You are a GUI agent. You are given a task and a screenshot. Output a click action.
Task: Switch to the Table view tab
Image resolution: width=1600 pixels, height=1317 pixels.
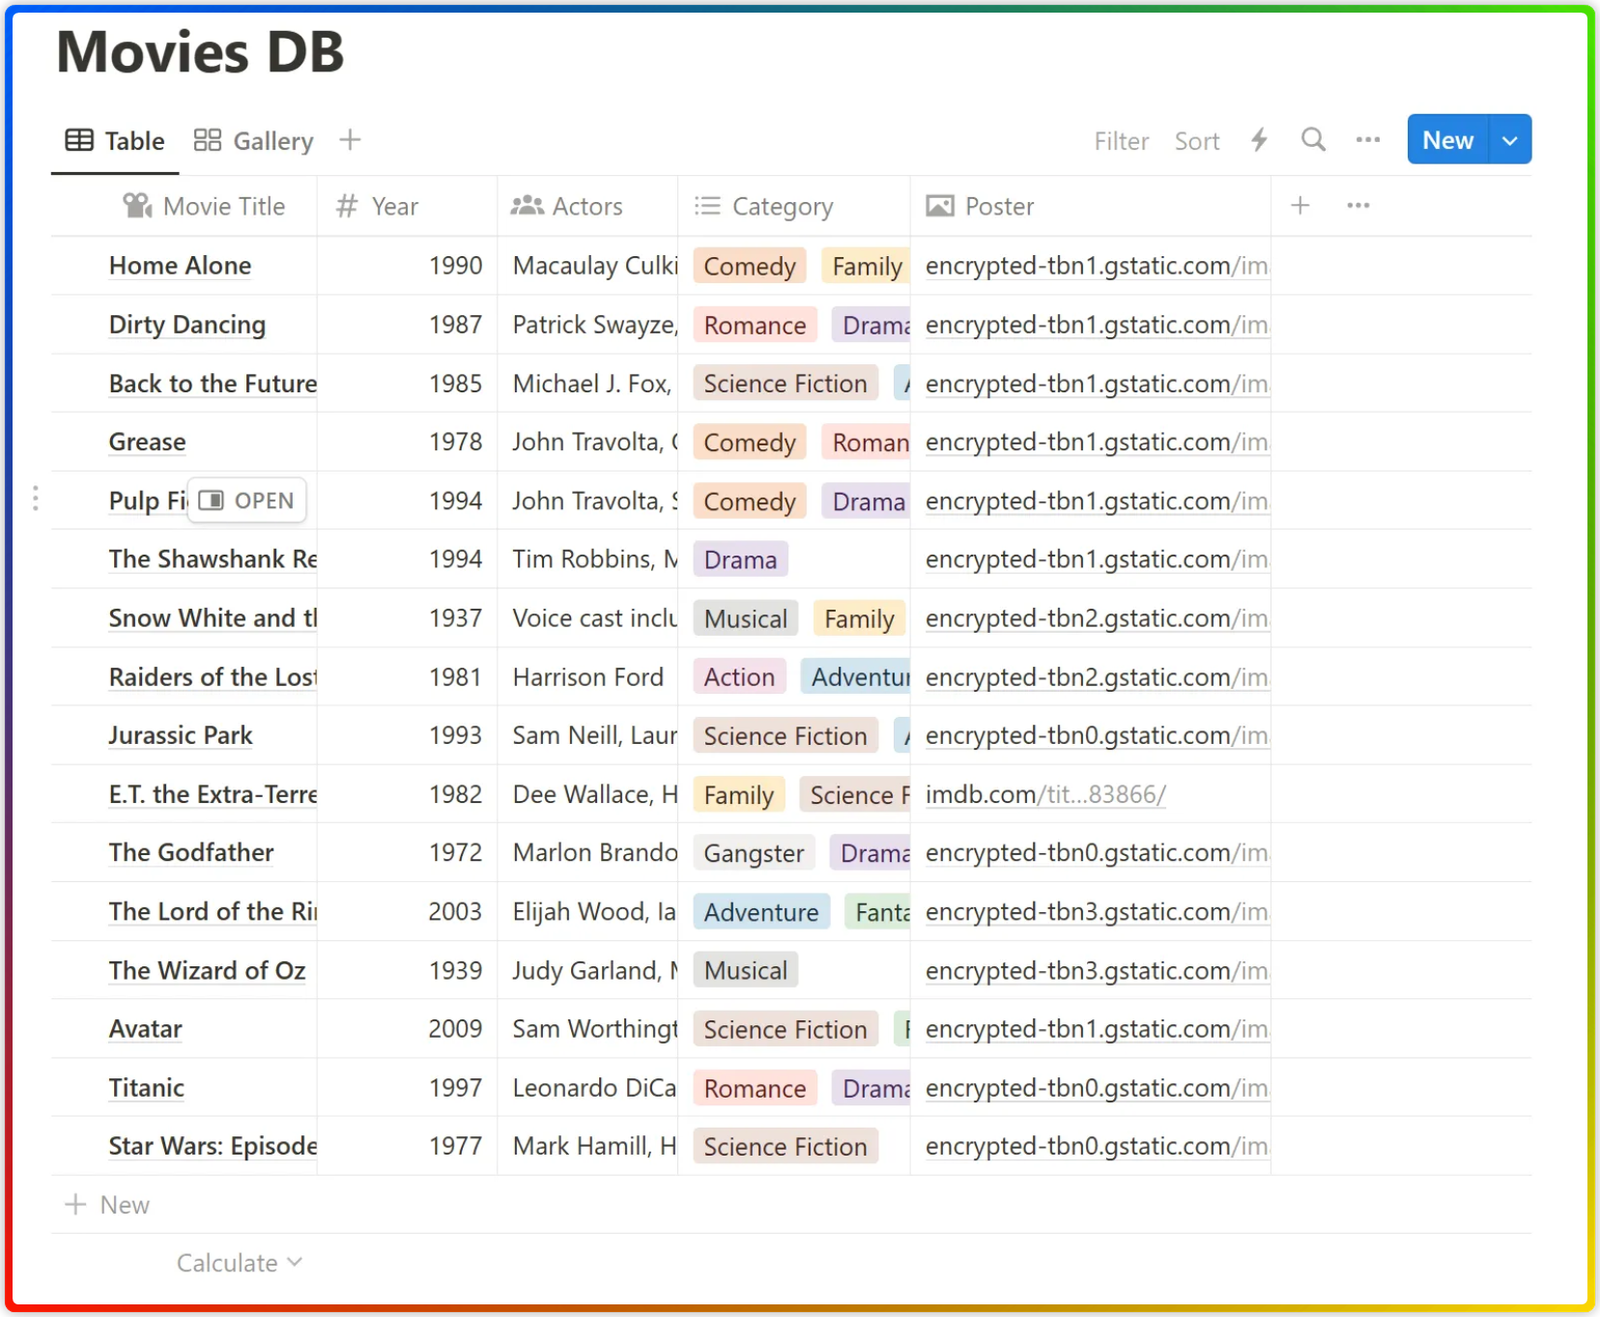coord(114,140)
